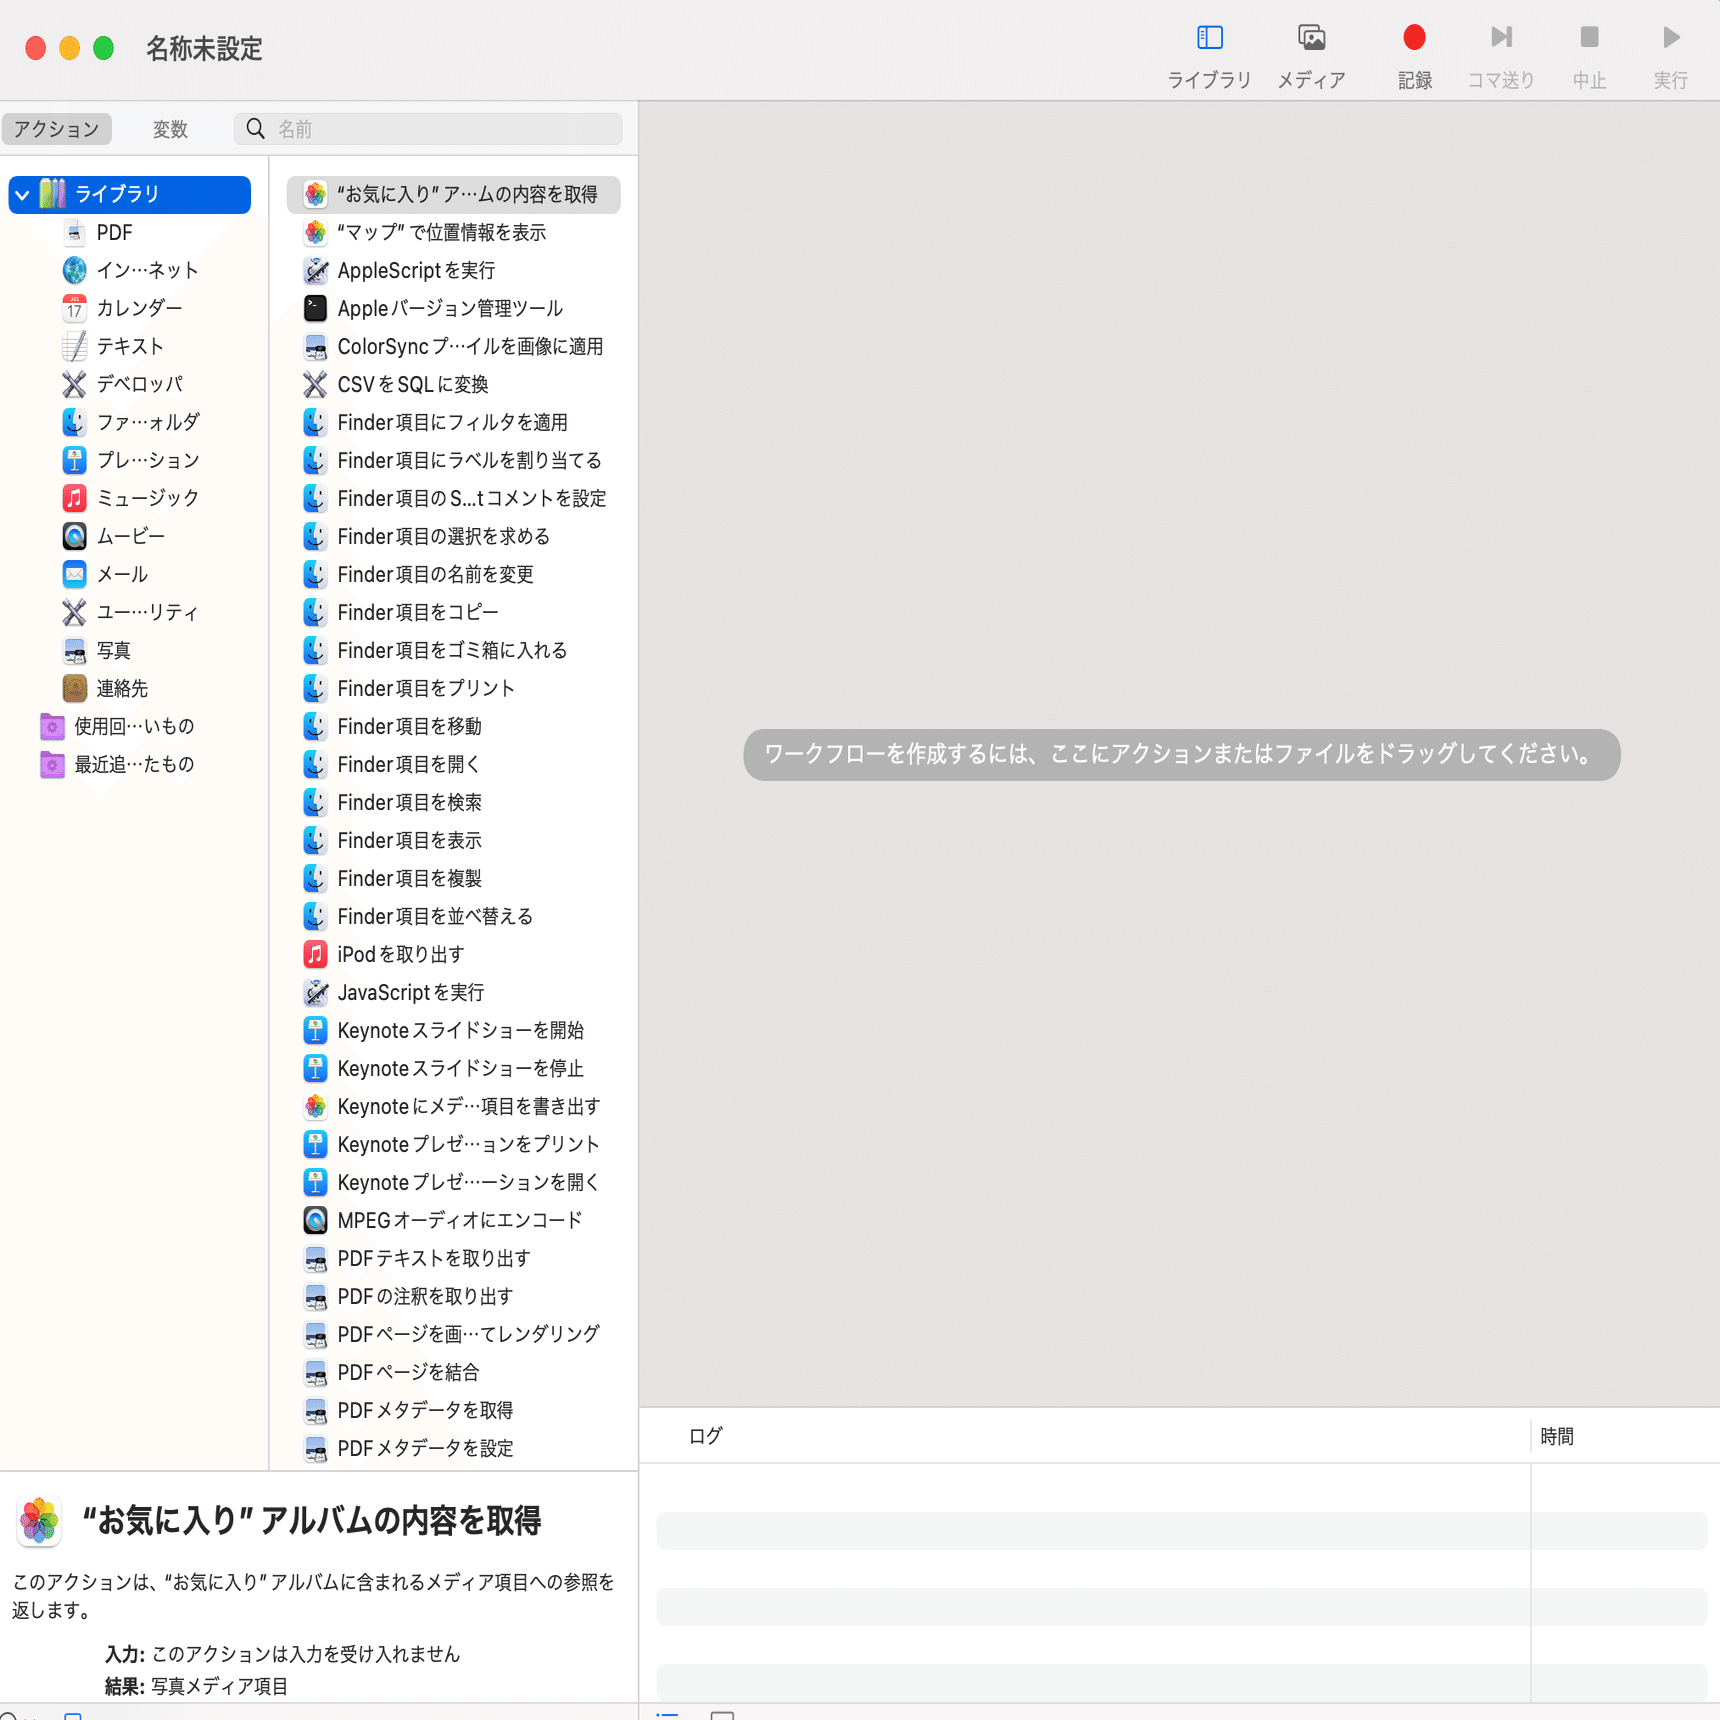Run the workflow with the 実行 button

[1670, 56]
